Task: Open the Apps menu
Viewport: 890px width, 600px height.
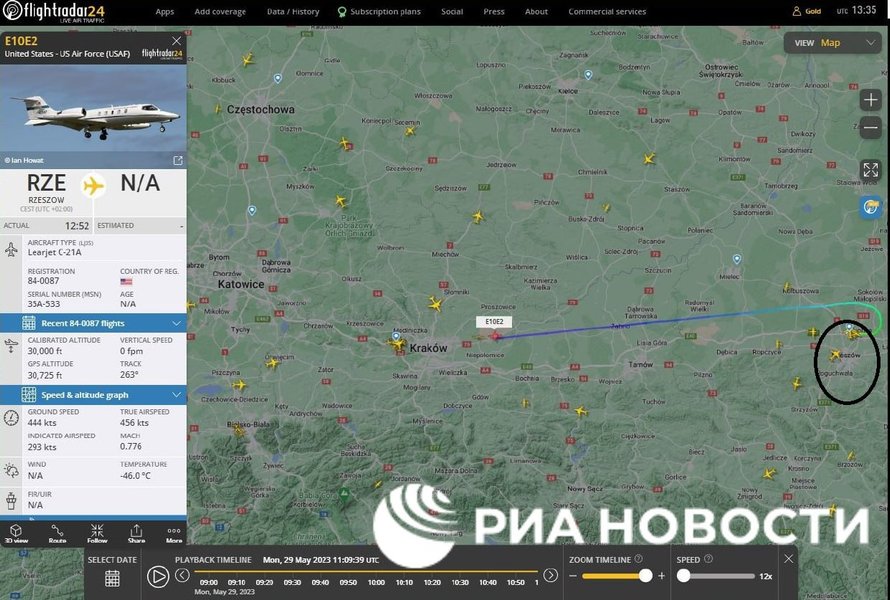Action: (x=164, y=12)
